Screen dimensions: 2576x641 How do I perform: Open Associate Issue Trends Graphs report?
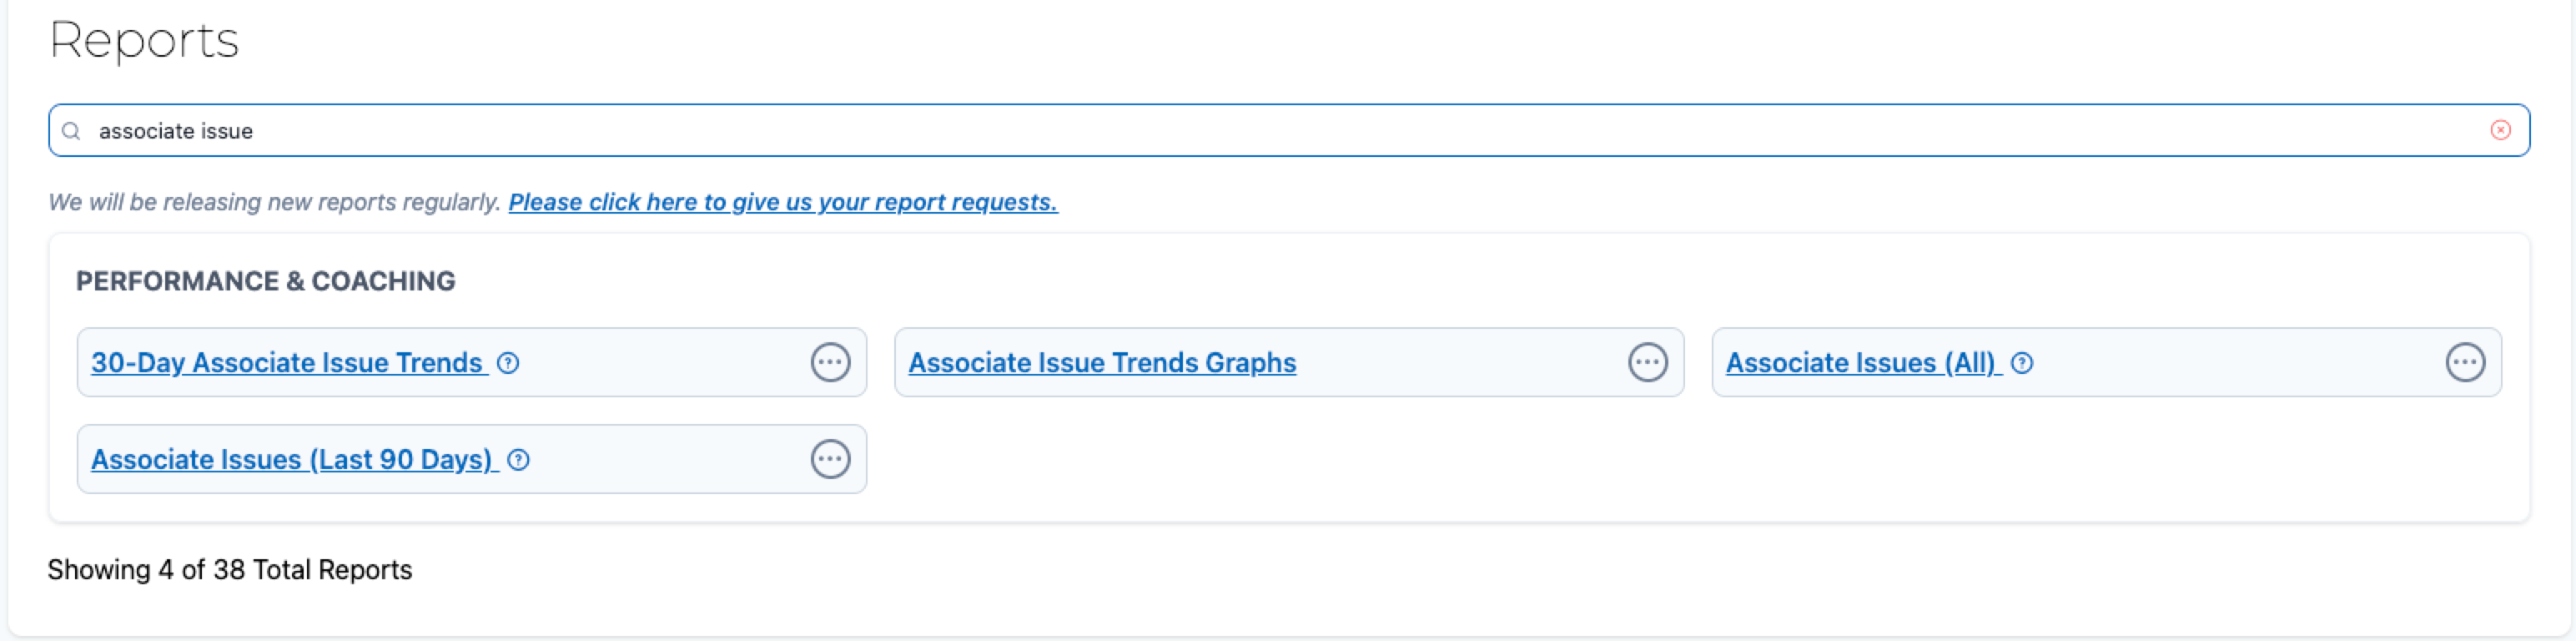pyautogui.click(x=1101, y=363)
